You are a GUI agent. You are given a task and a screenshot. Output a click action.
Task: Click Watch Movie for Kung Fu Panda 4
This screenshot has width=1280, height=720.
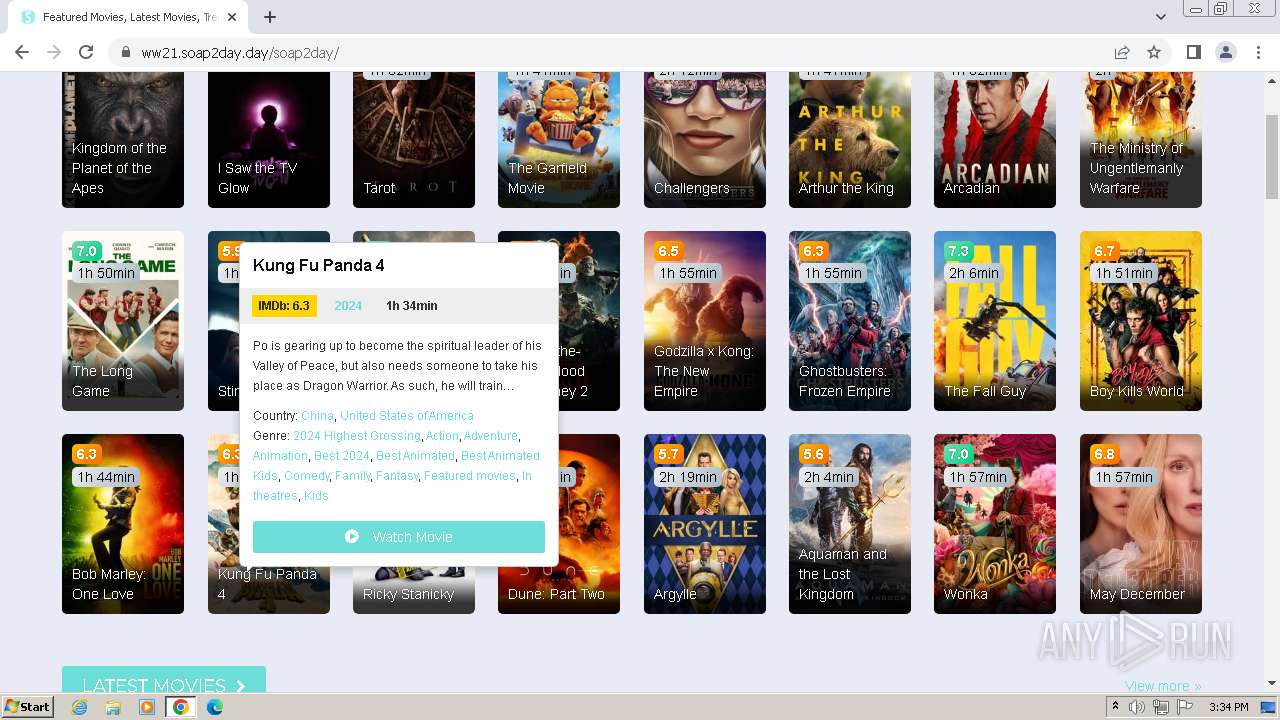pos(399,537)
